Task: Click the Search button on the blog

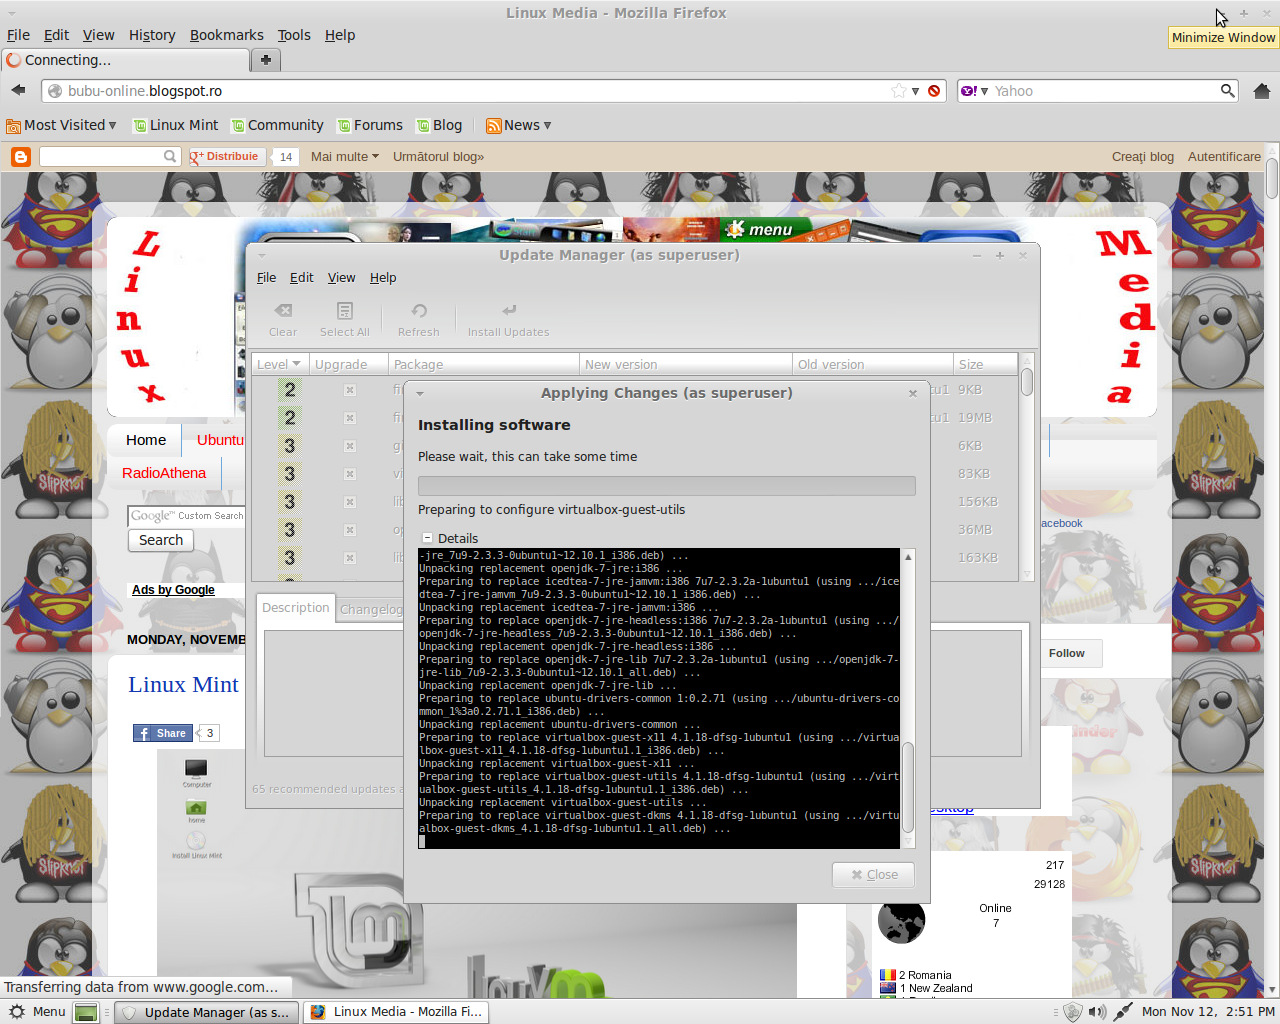Action: 161,540
